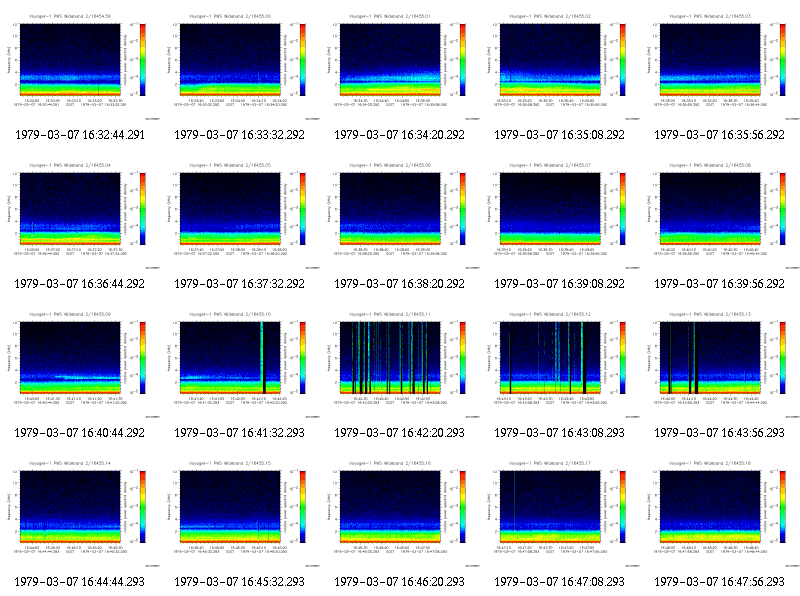This screenshot has height=596, width=800.
Task: Click timestamp text 1979-03-07 16:47:56.293
Action: click(719, 582)
